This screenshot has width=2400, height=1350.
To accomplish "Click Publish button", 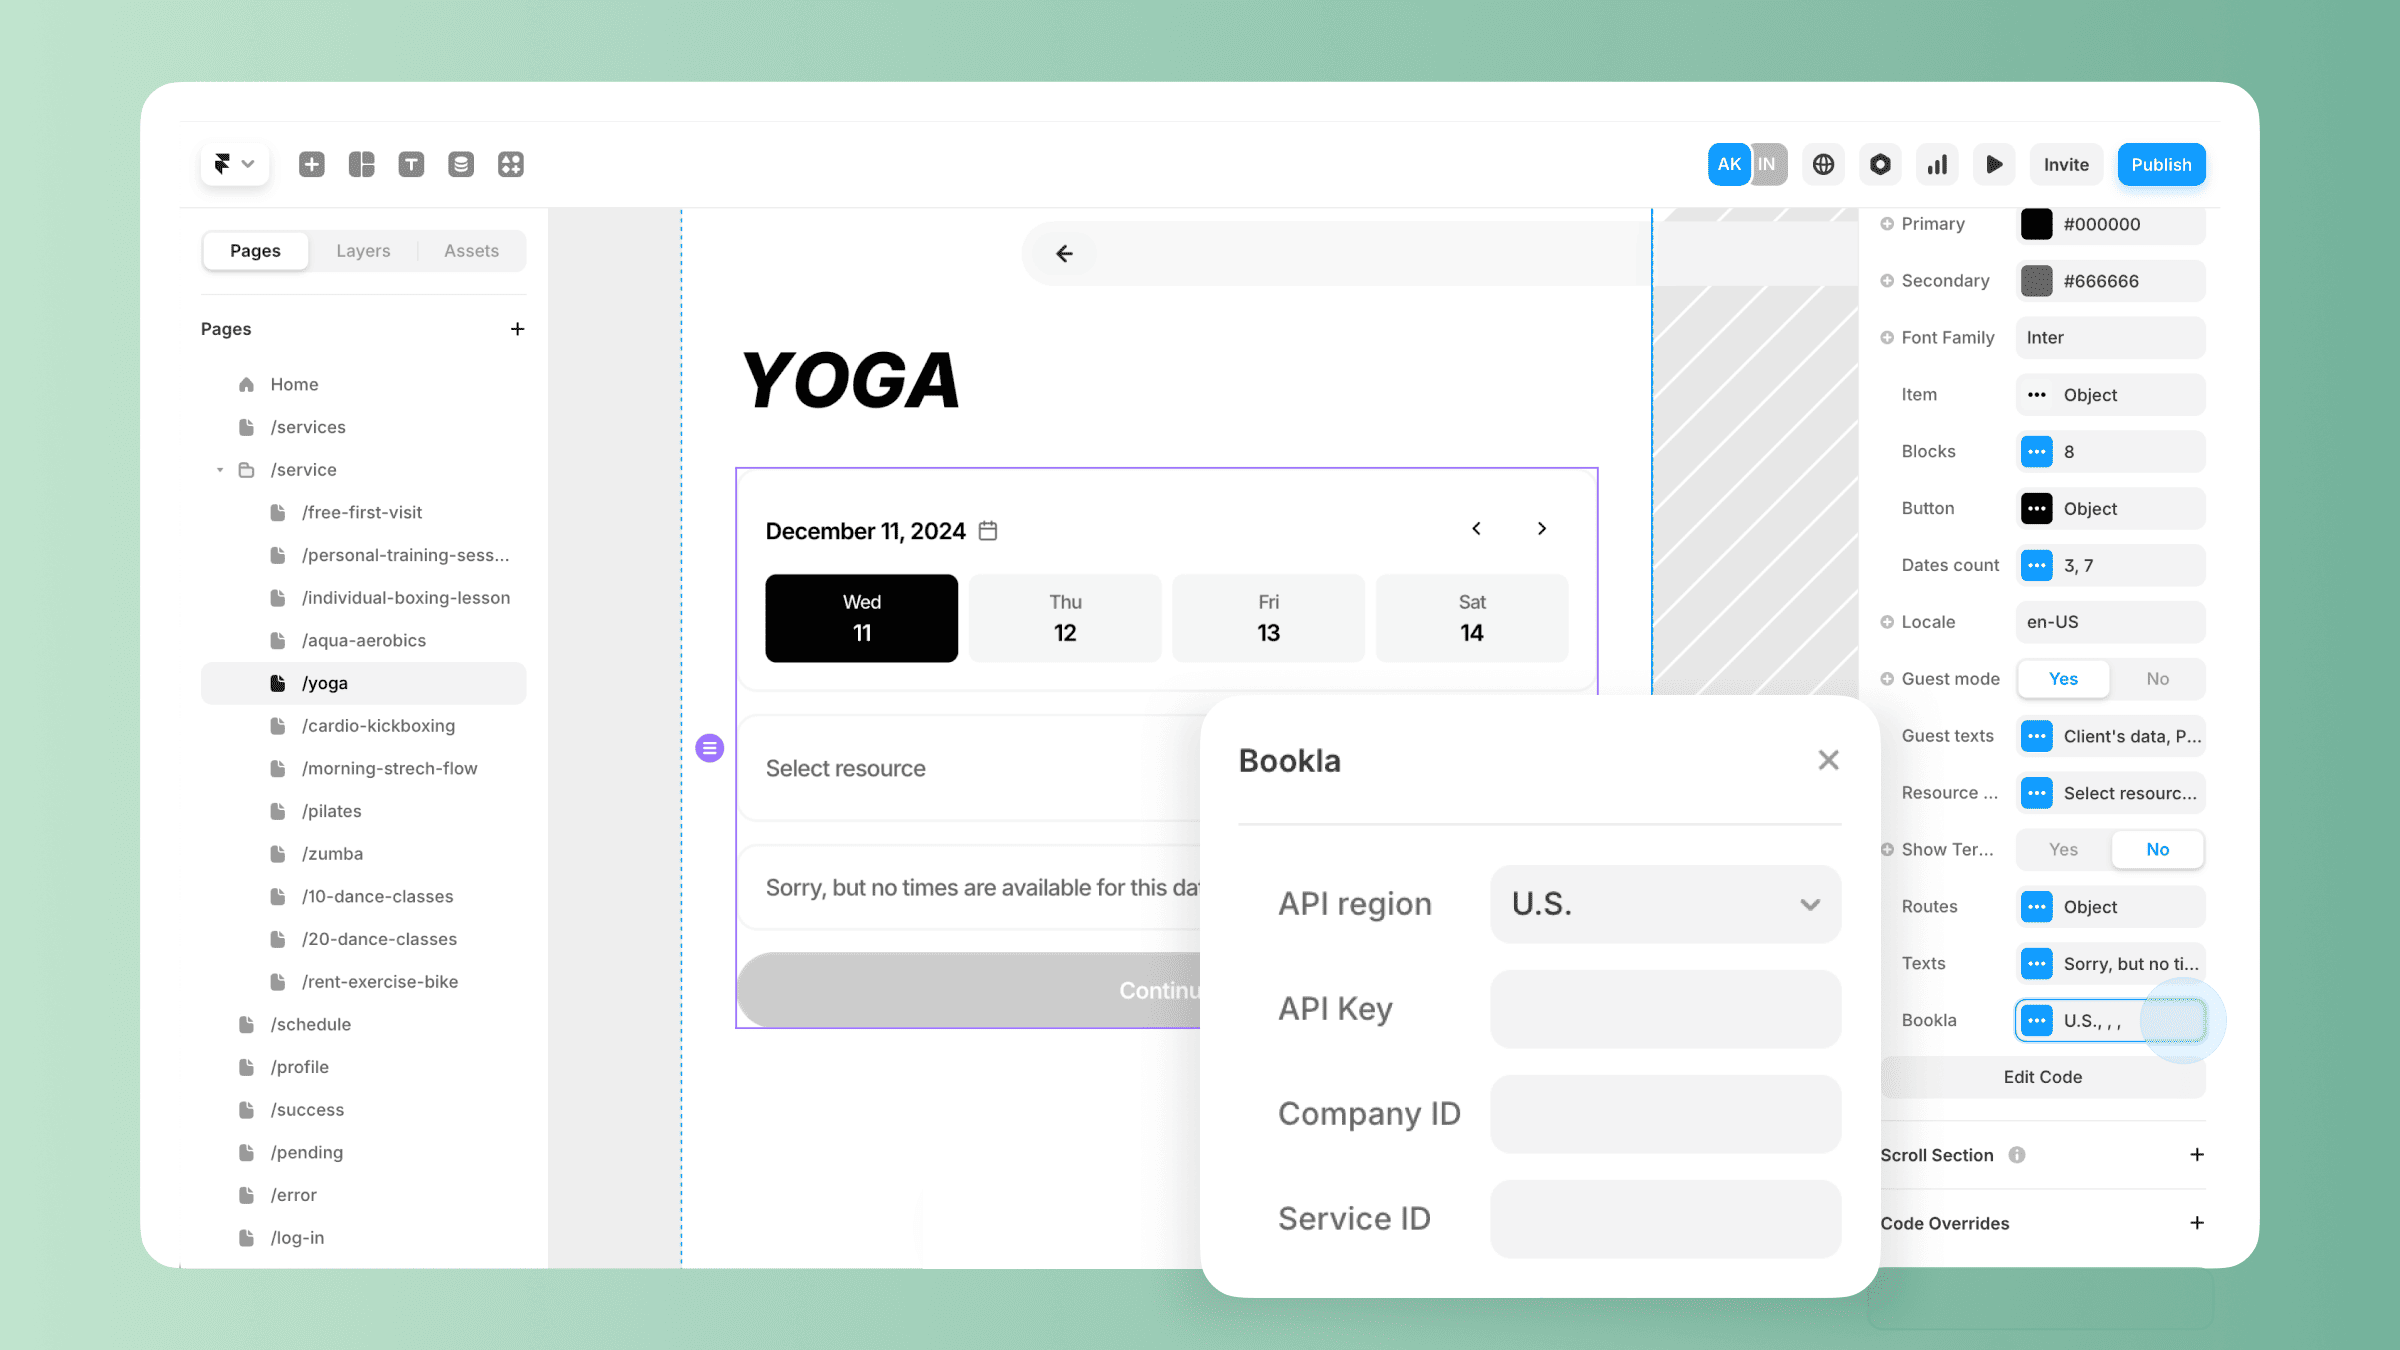I will pyautogui.click(x=2159, y=165).
